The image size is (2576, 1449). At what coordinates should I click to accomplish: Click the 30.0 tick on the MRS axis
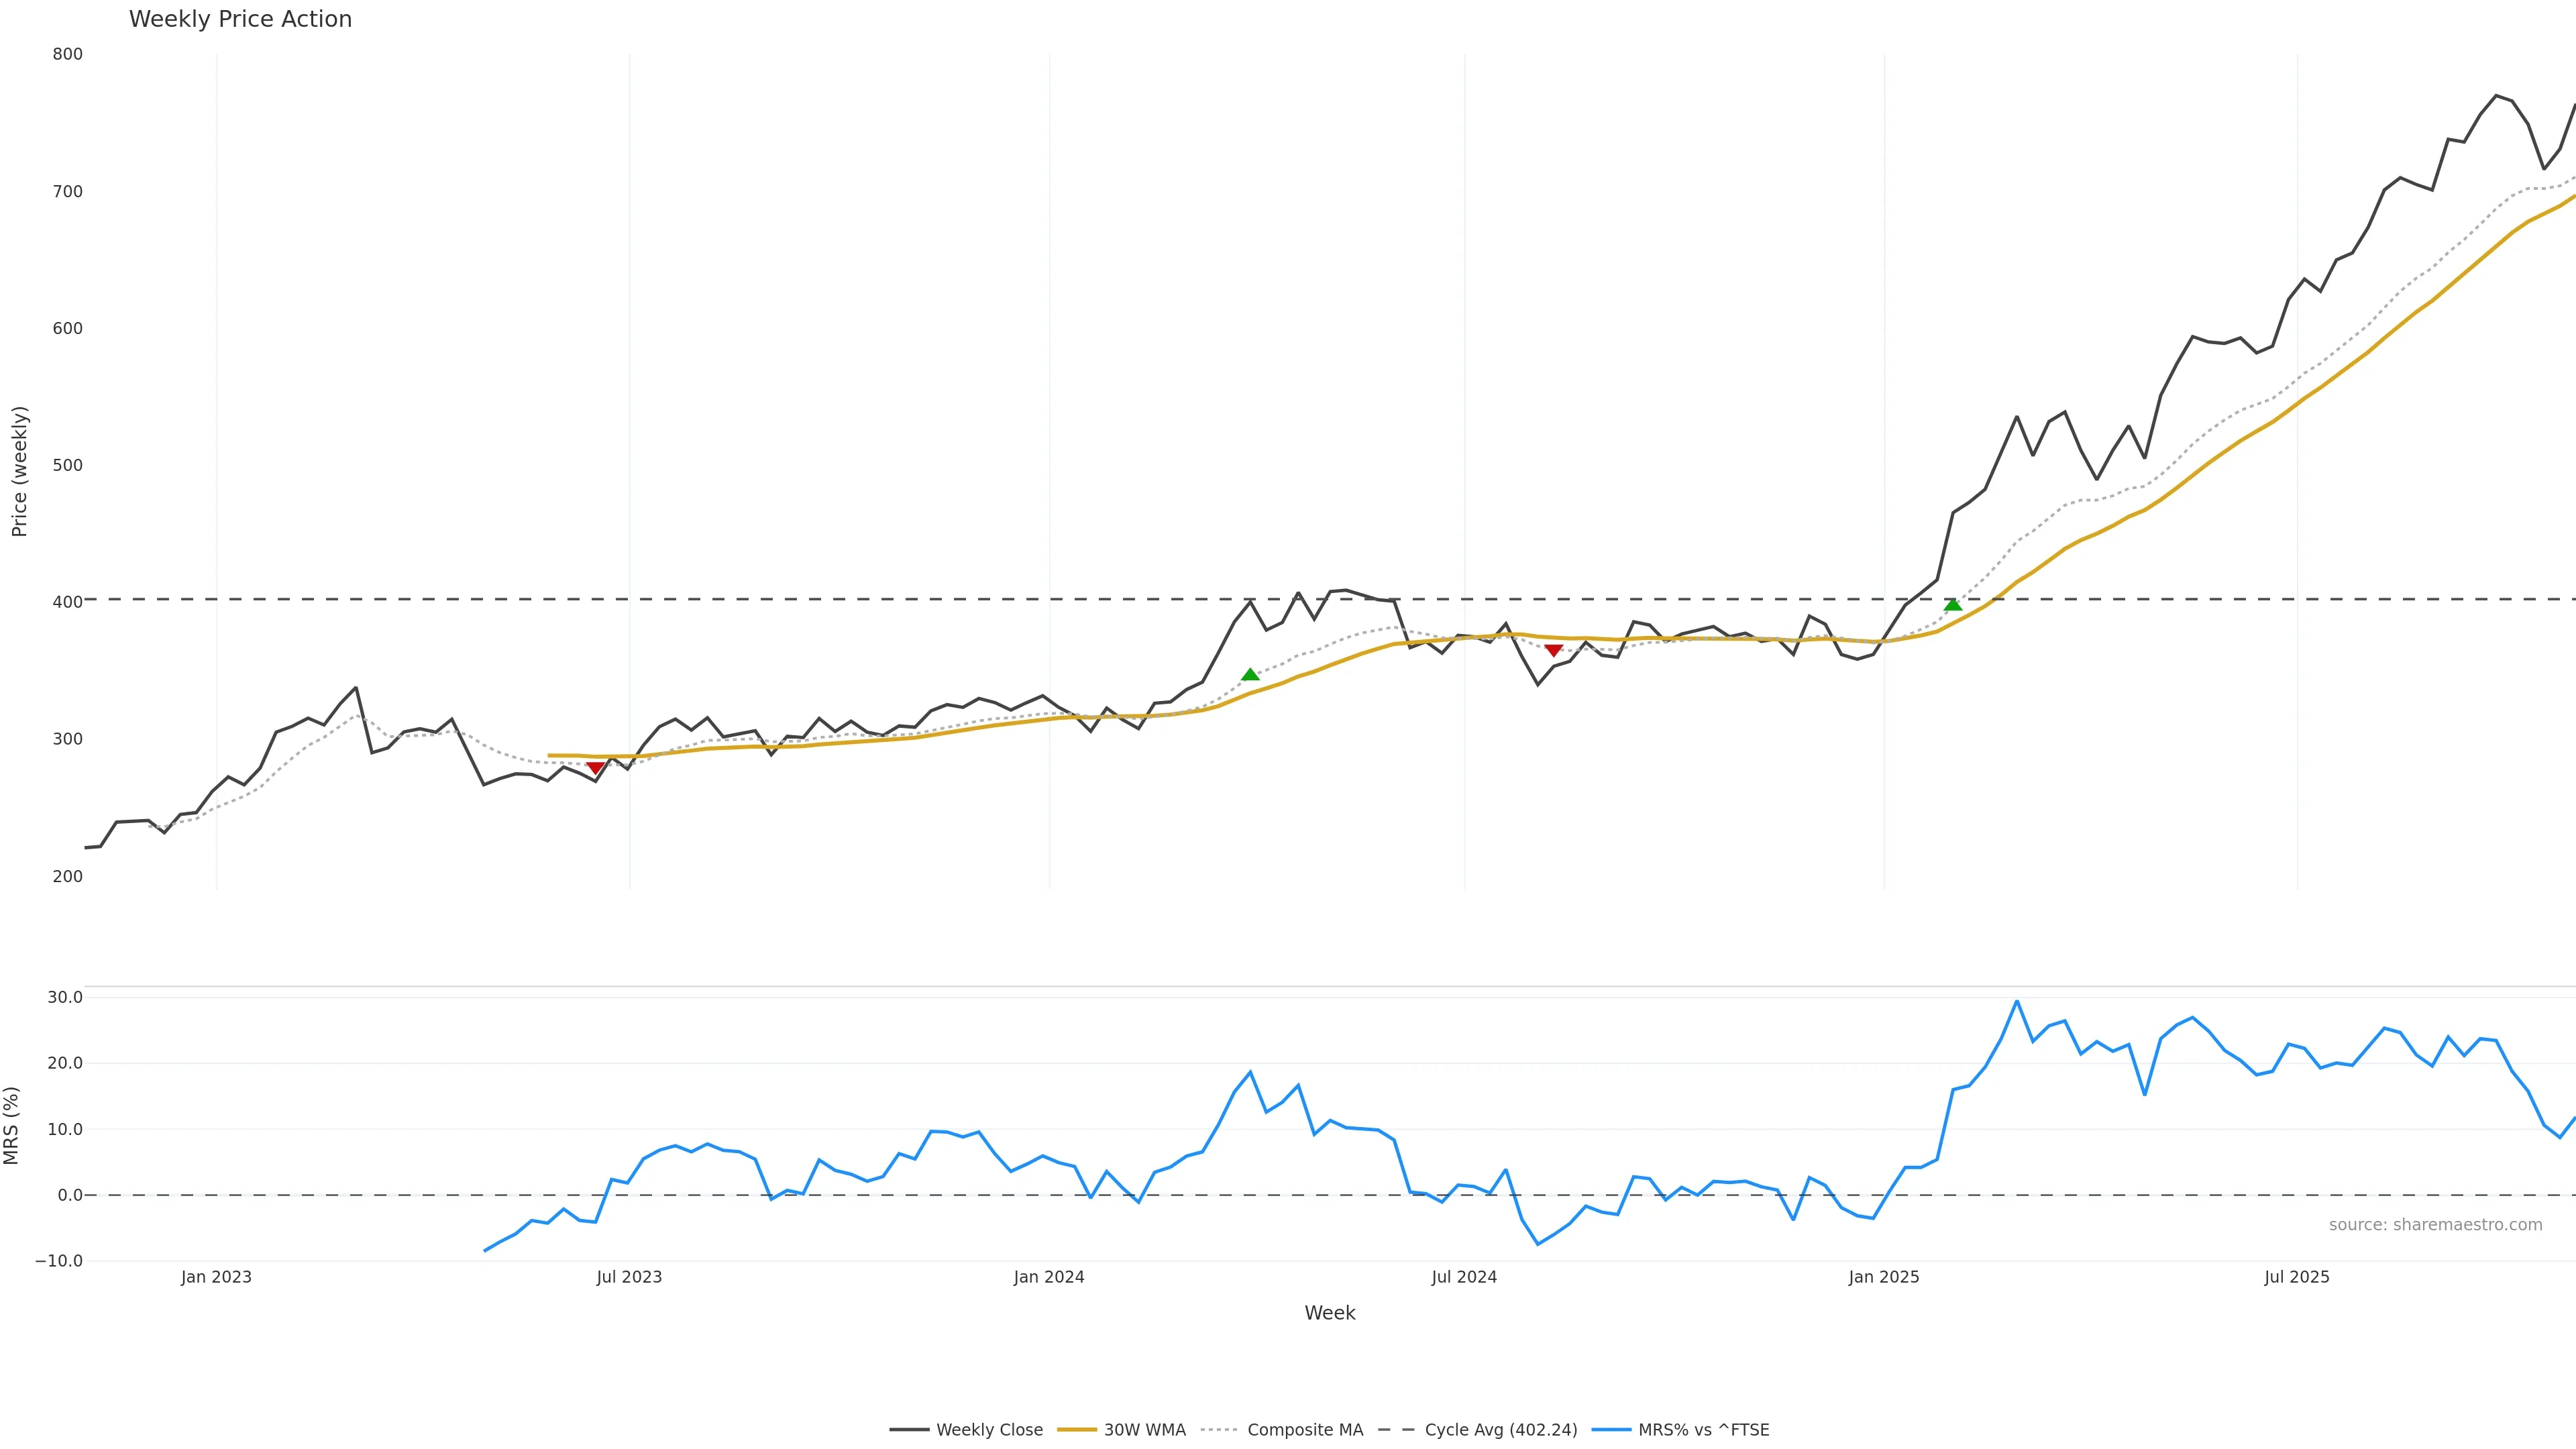[65, 997]
